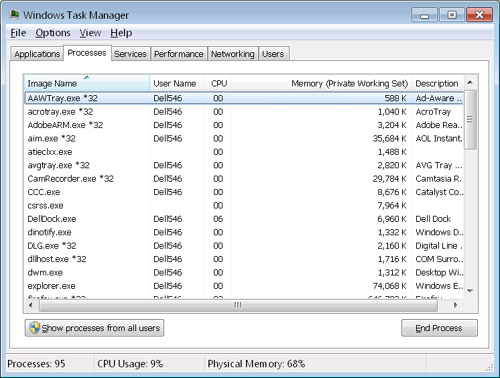The image size is (500, 378).
Task: Click the 06 CPU value for DellDock
Action: (218, 219)
